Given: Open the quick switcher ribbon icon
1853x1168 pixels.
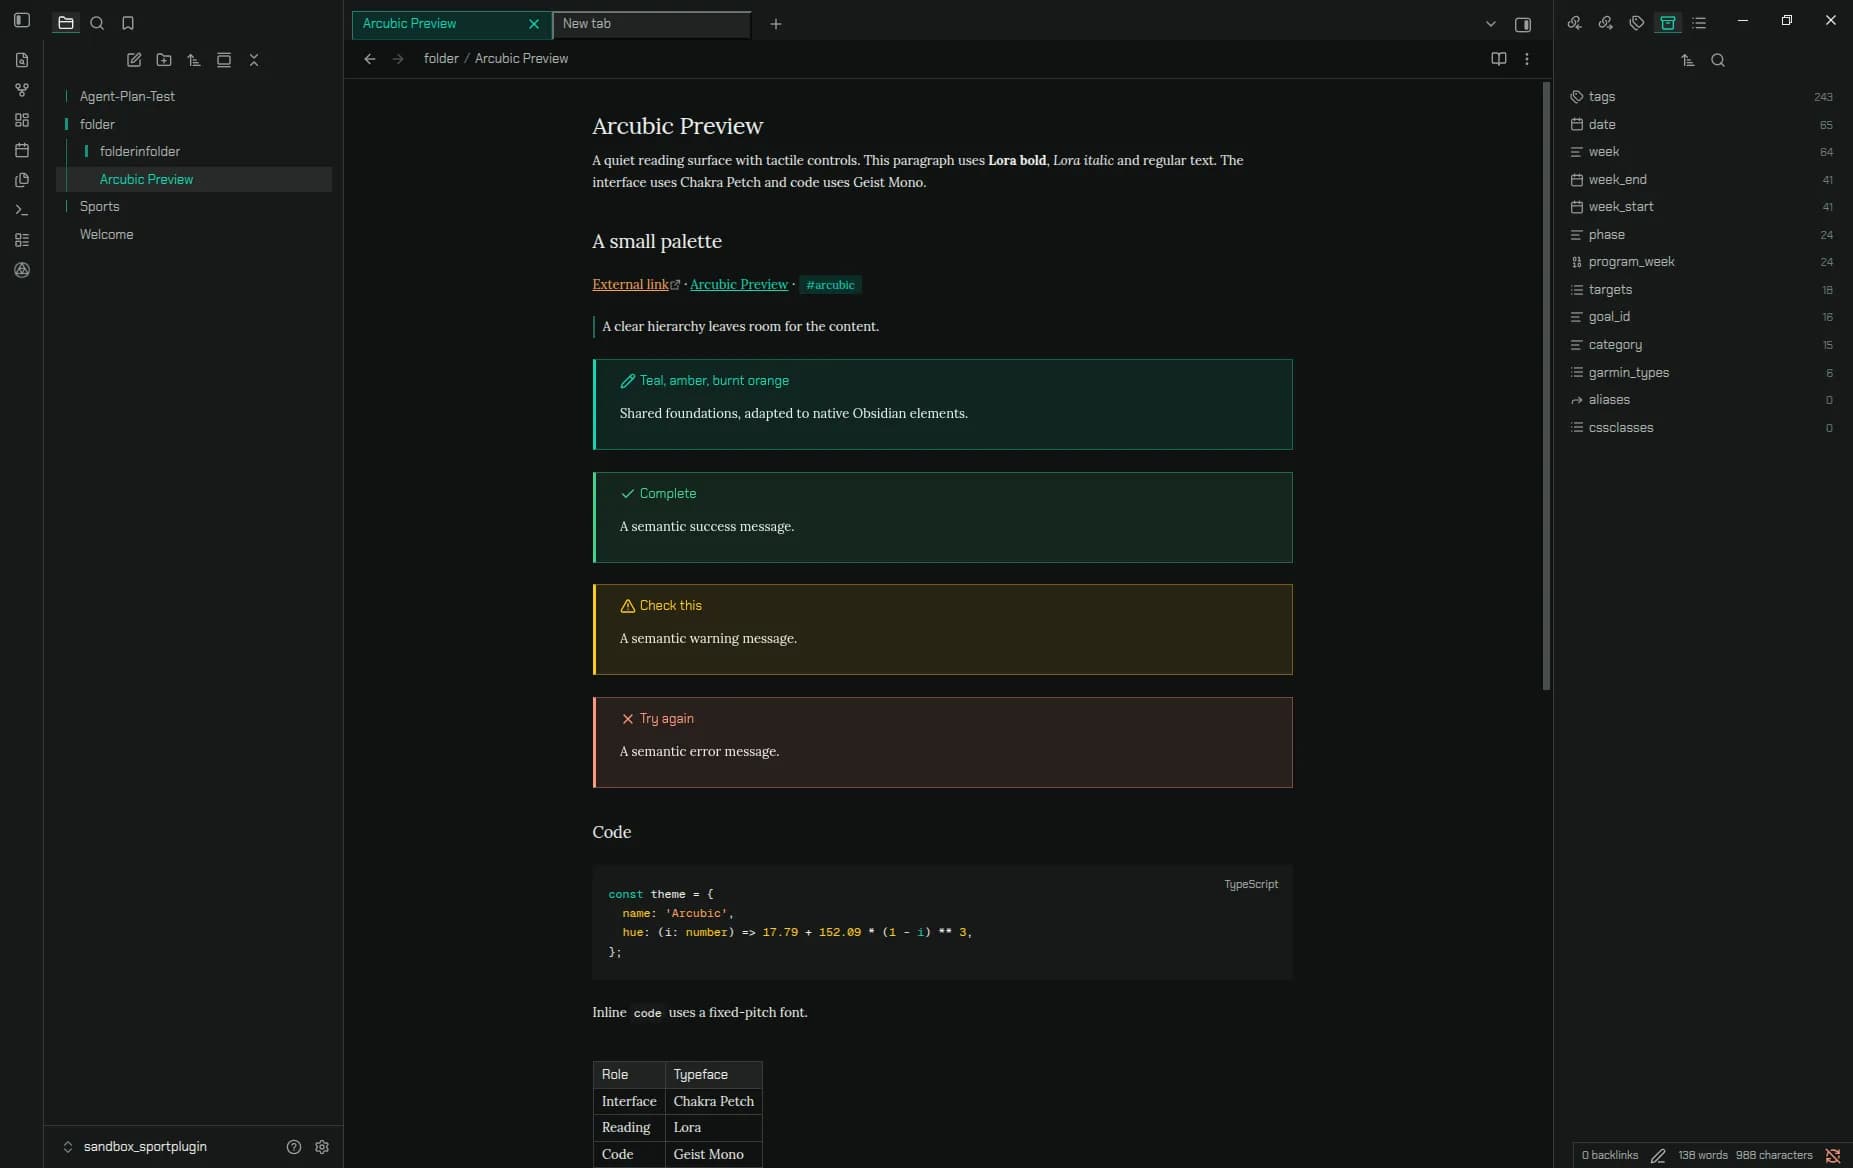Looking at the screenshot, I should click(x=22, y=60).
